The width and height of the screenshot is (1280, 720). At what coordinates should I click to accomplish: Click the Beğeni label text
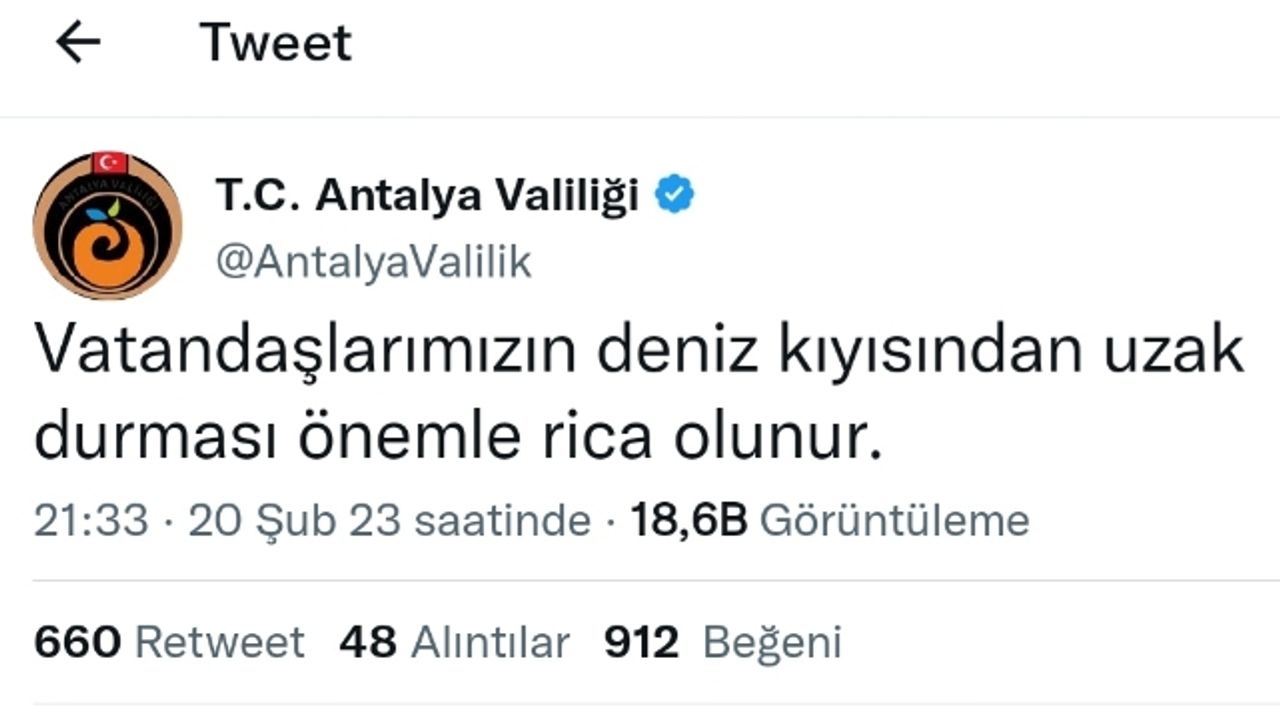coord(772,642)
